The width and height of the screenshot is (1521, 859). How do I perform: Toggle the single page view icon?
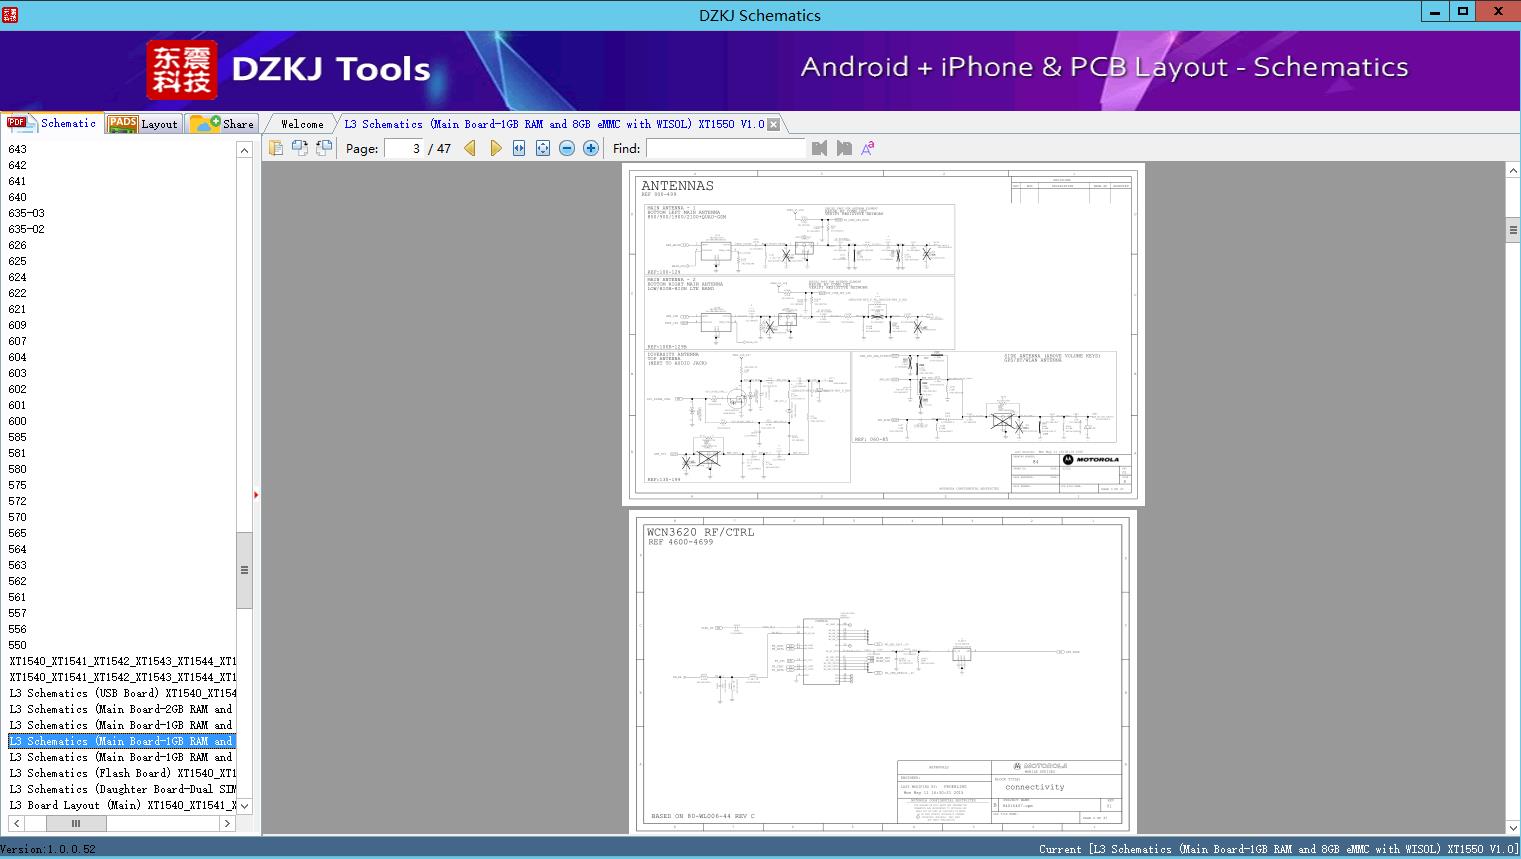click(276, 147)
